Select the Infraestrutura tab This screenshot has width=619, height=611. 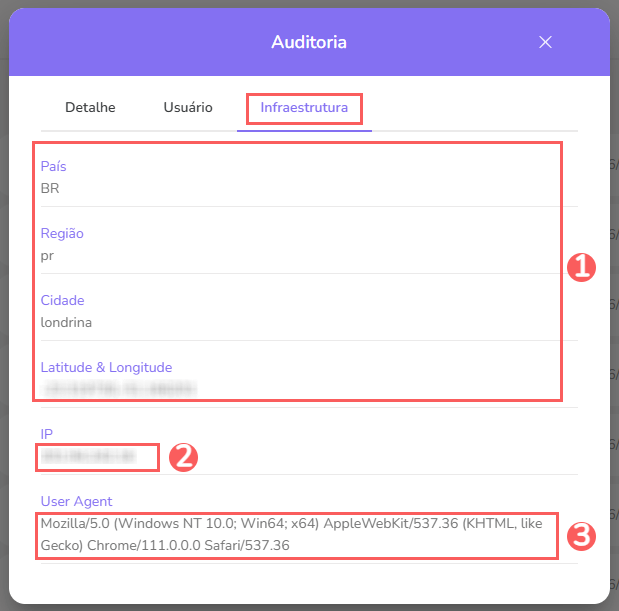tap(304, 107)
